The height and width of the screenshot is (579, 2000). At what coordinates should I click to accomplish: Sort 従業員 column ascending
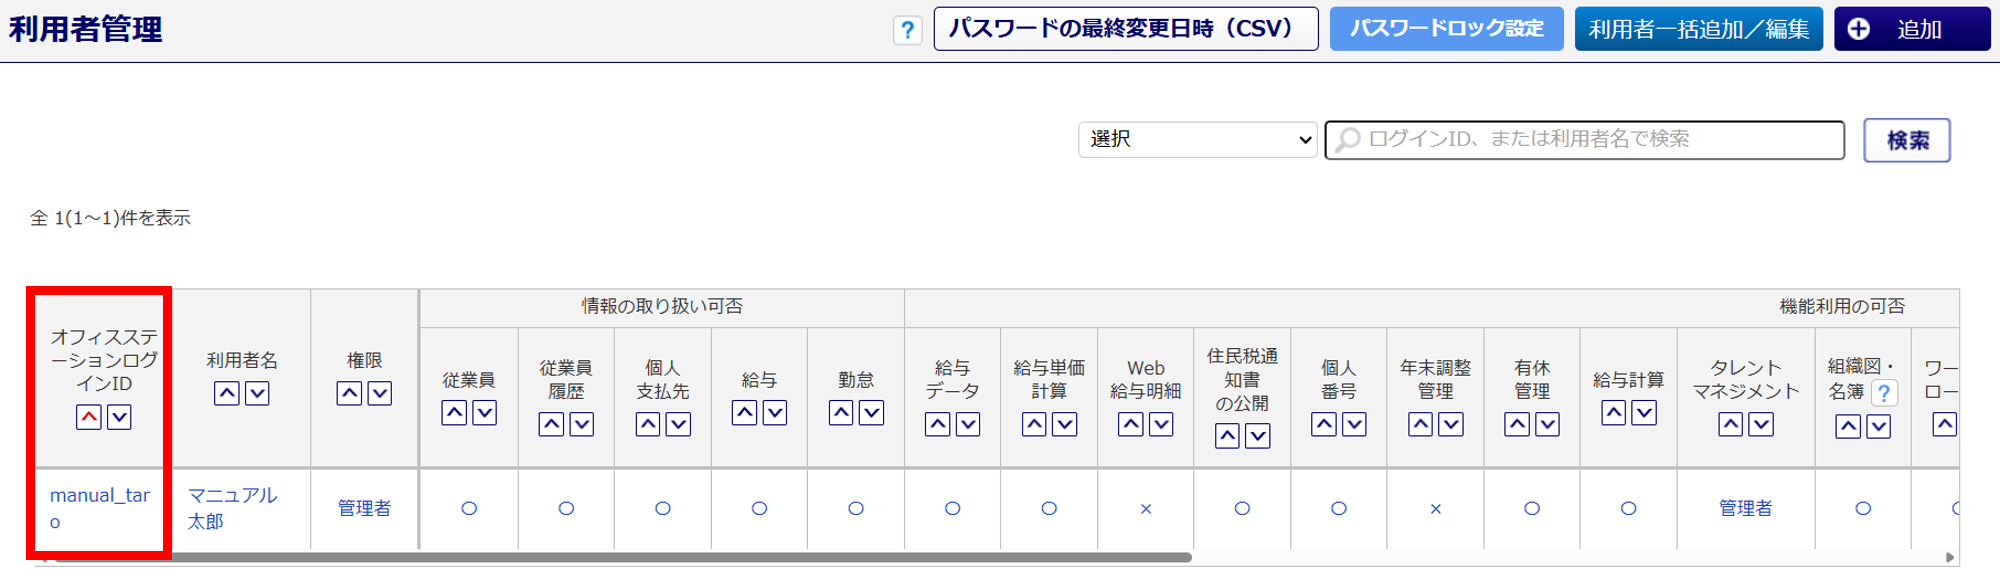click(454, 412)
